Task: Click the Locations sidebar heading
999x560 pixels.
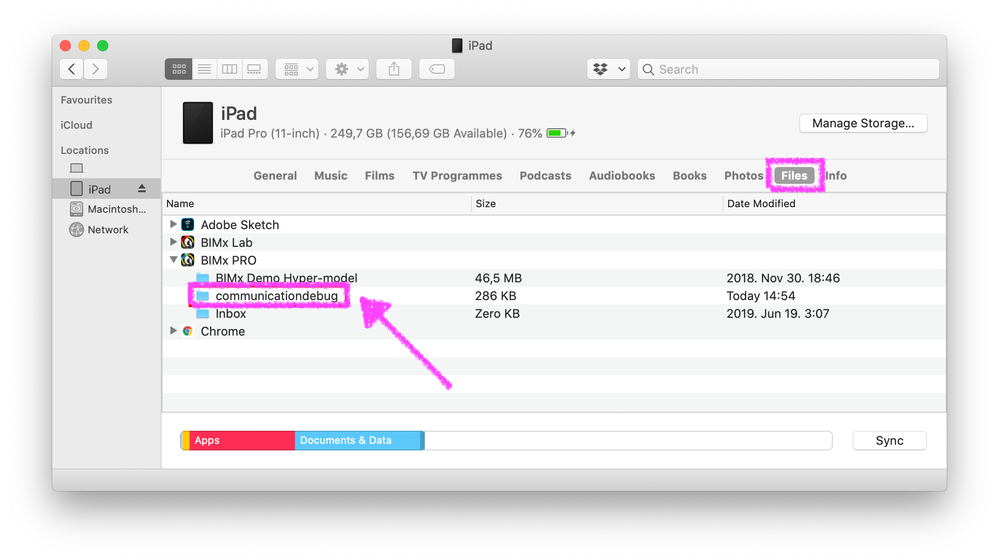Action: coord(85,150)
